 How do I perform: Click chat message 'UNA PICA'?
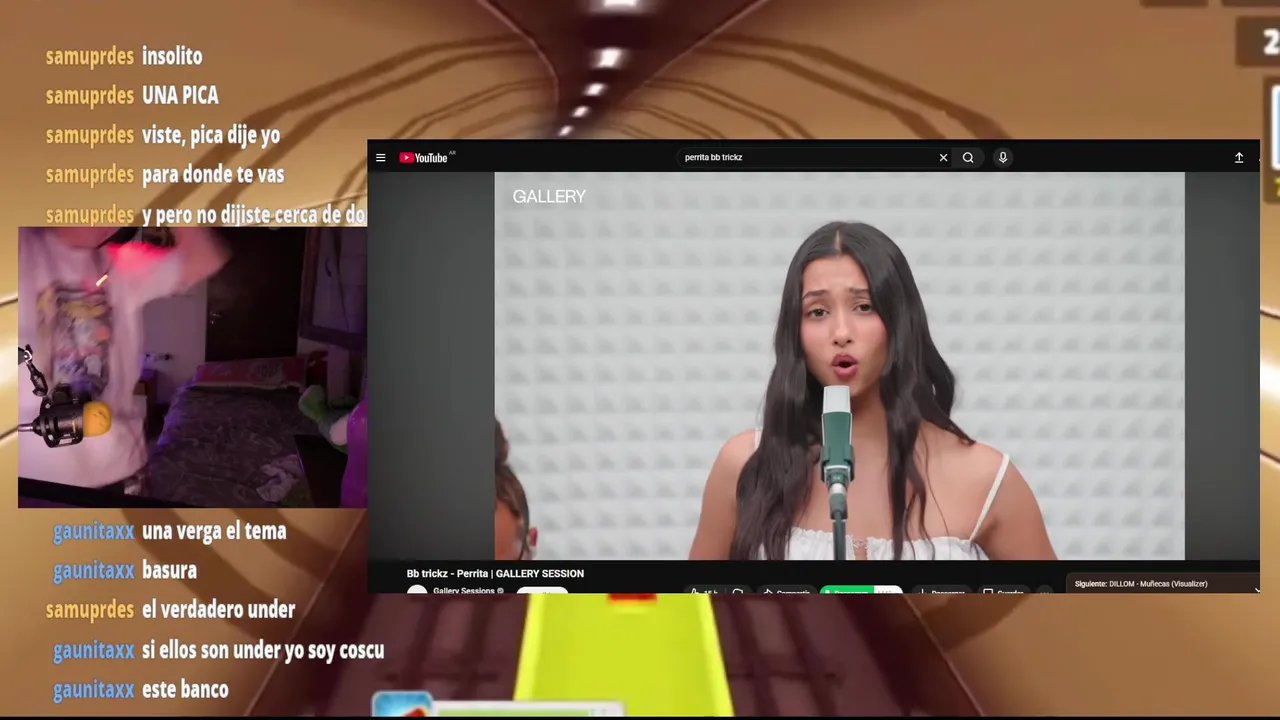click(180, 95)
